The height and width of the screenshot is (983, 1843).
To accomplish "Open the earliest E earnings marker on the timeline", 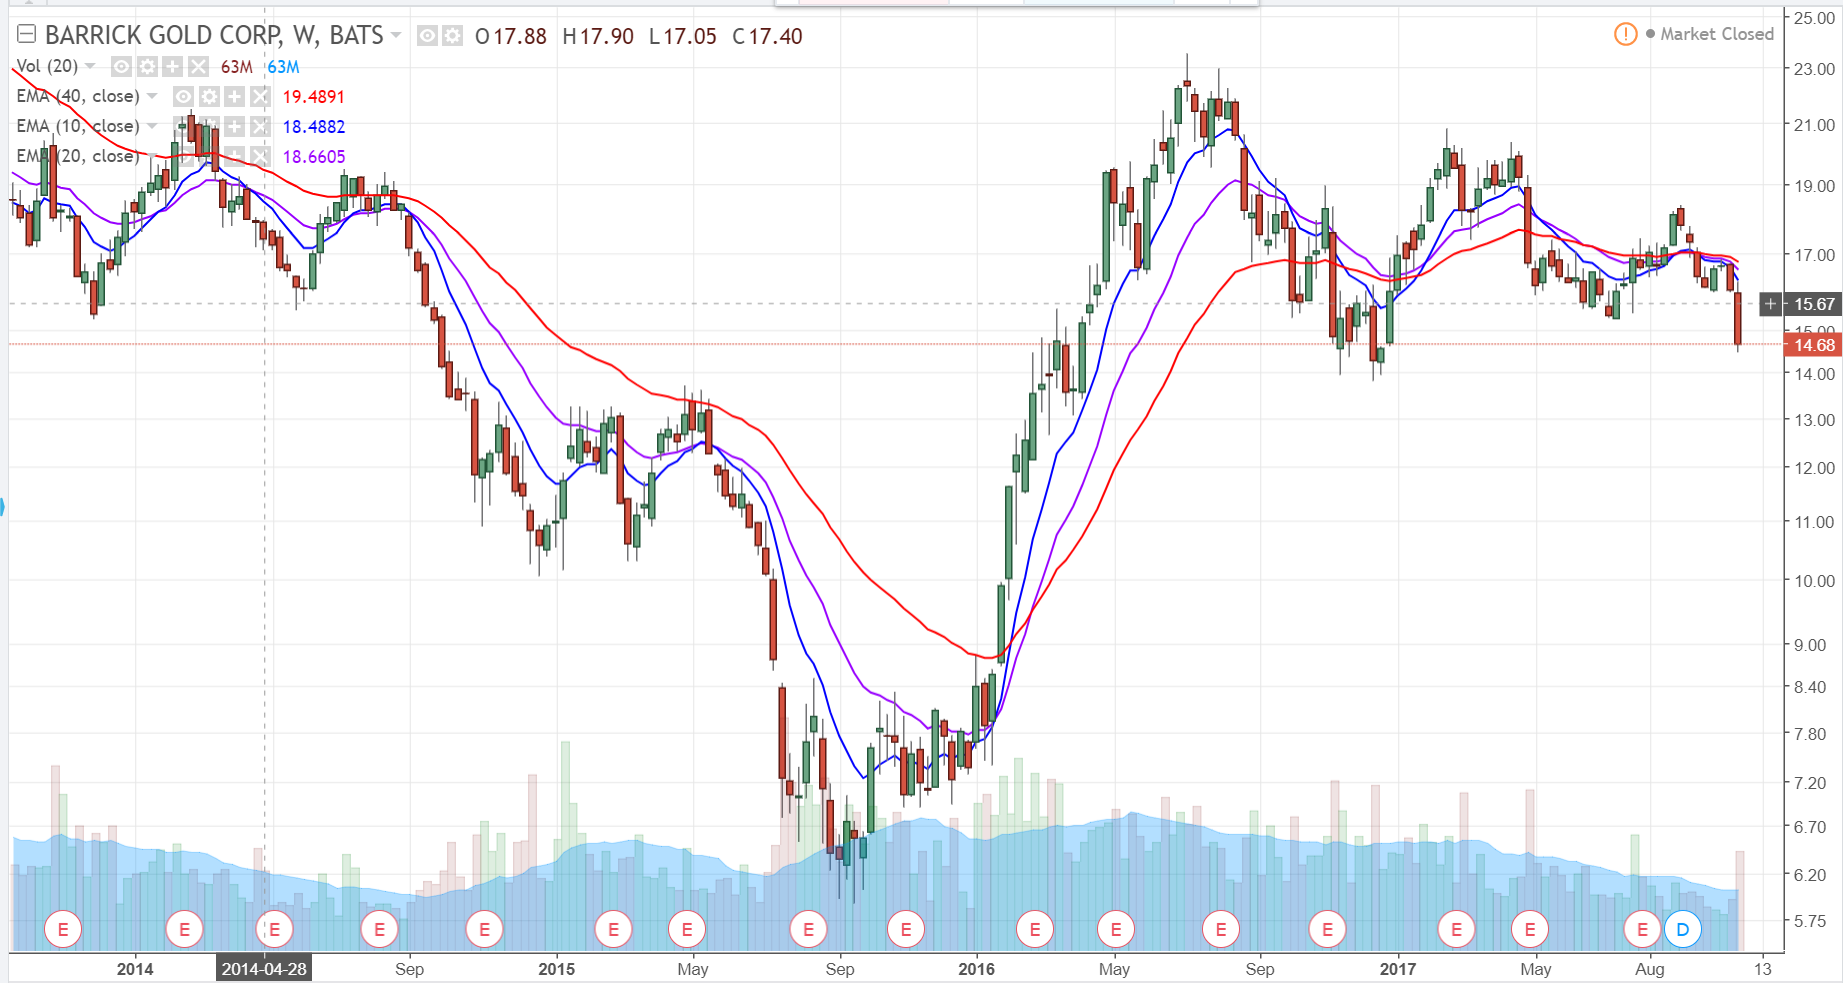I will (63, 930).
